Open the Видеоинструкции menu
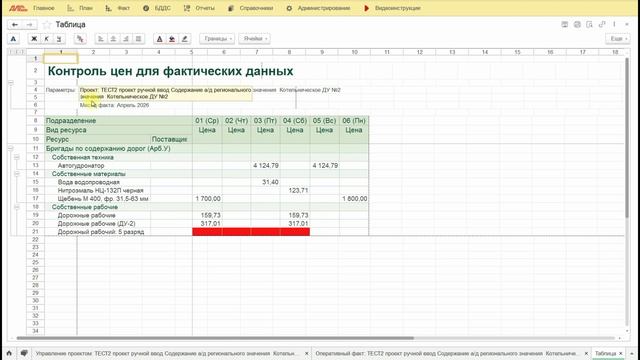Image resolution: width=640 pixels, height=360 pixels. pyautogui.click(x=392, y=8)
